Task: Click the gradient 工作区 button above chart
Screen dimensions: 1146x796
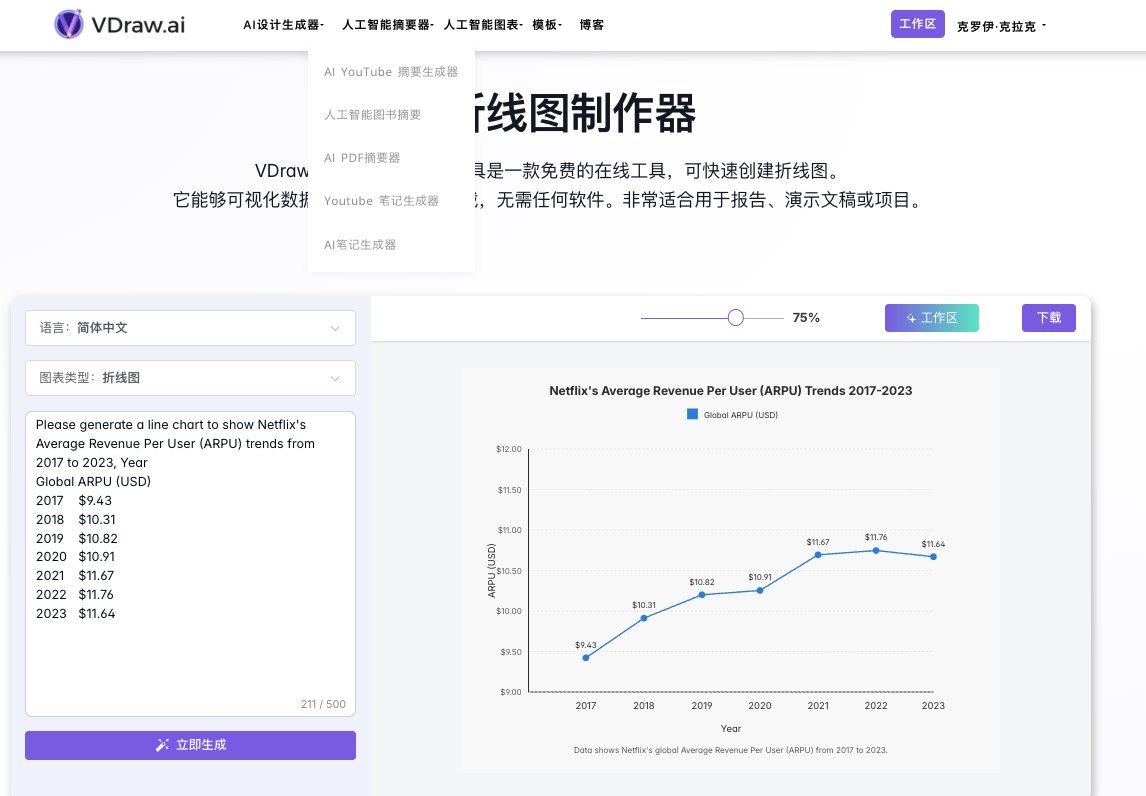Action: 931,318
